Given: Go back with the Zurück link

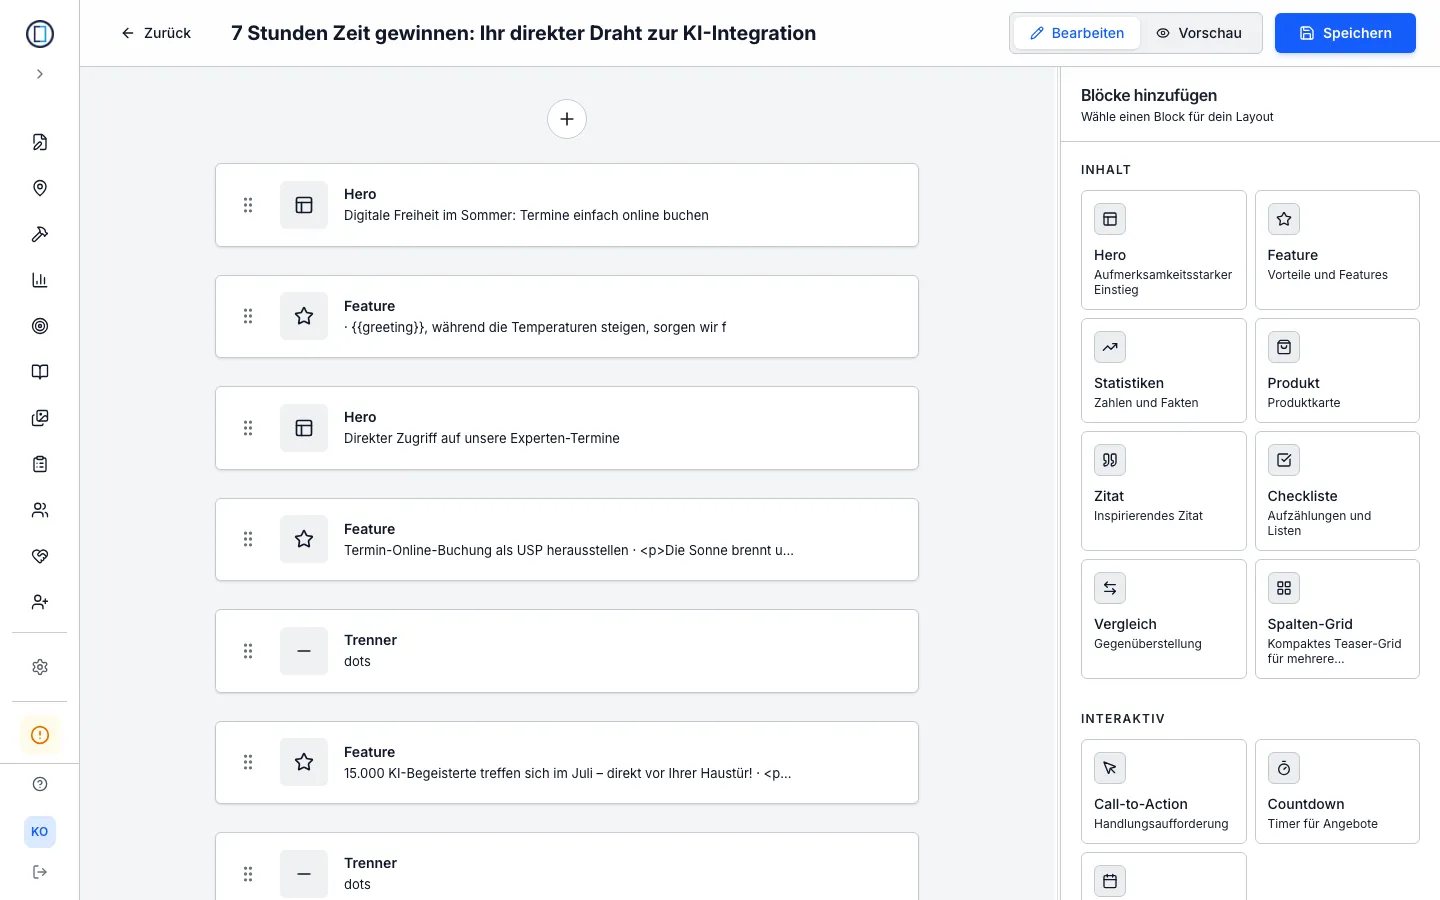Looking at the screenshot, I should tap(156, 33).
